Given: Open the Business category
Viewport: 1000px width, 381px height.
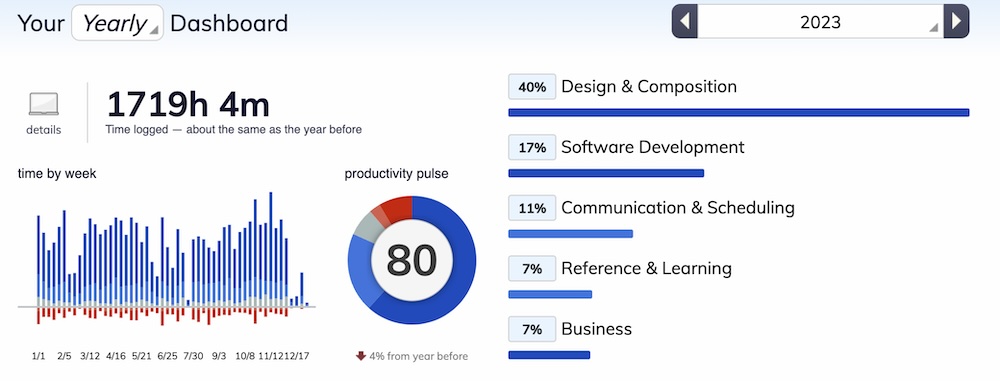Looking at the screenshot, I should pos(596,329).
